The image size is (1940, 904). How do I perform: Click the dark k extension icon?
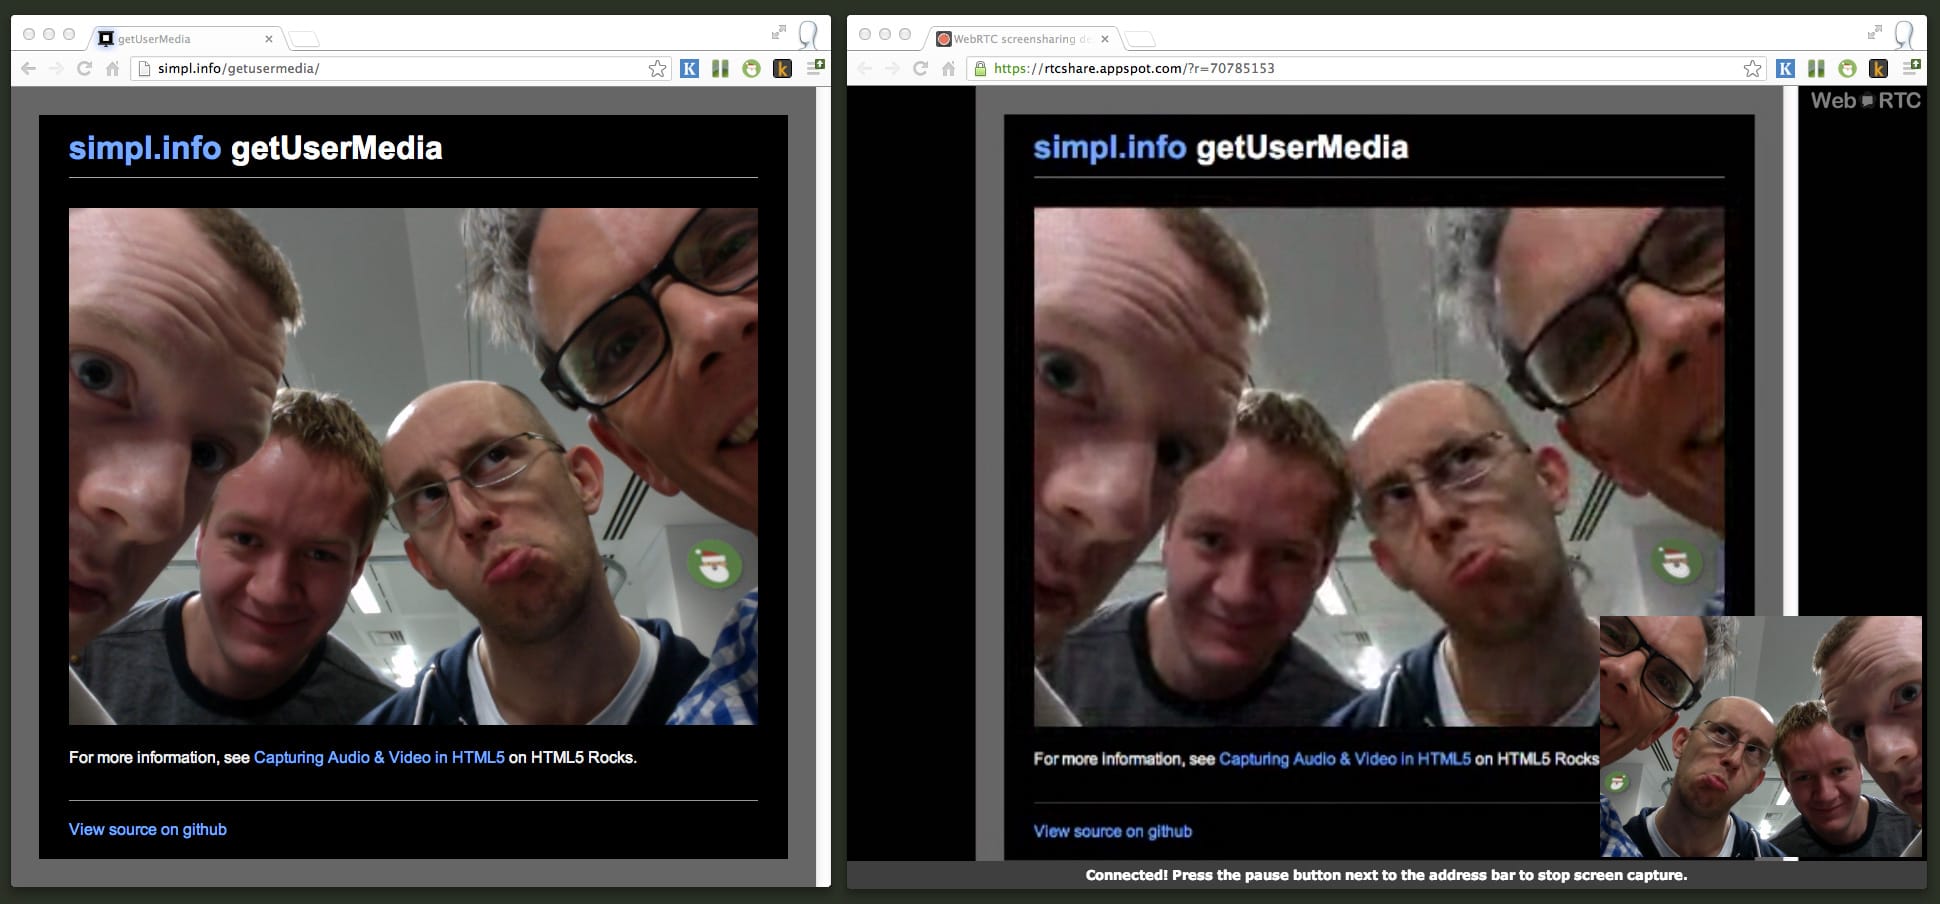[x=783, y=68]
